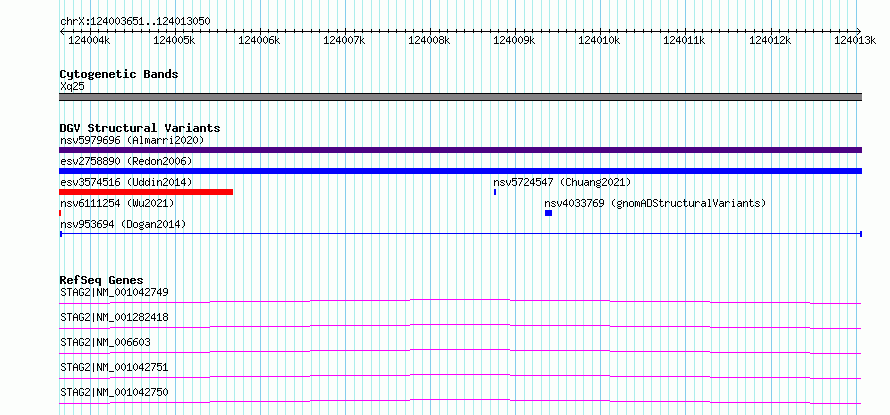The width and height of the screenshot is (890, 415).
Task: Click the 124006k ruler position
Action: [x=259, y=40]
